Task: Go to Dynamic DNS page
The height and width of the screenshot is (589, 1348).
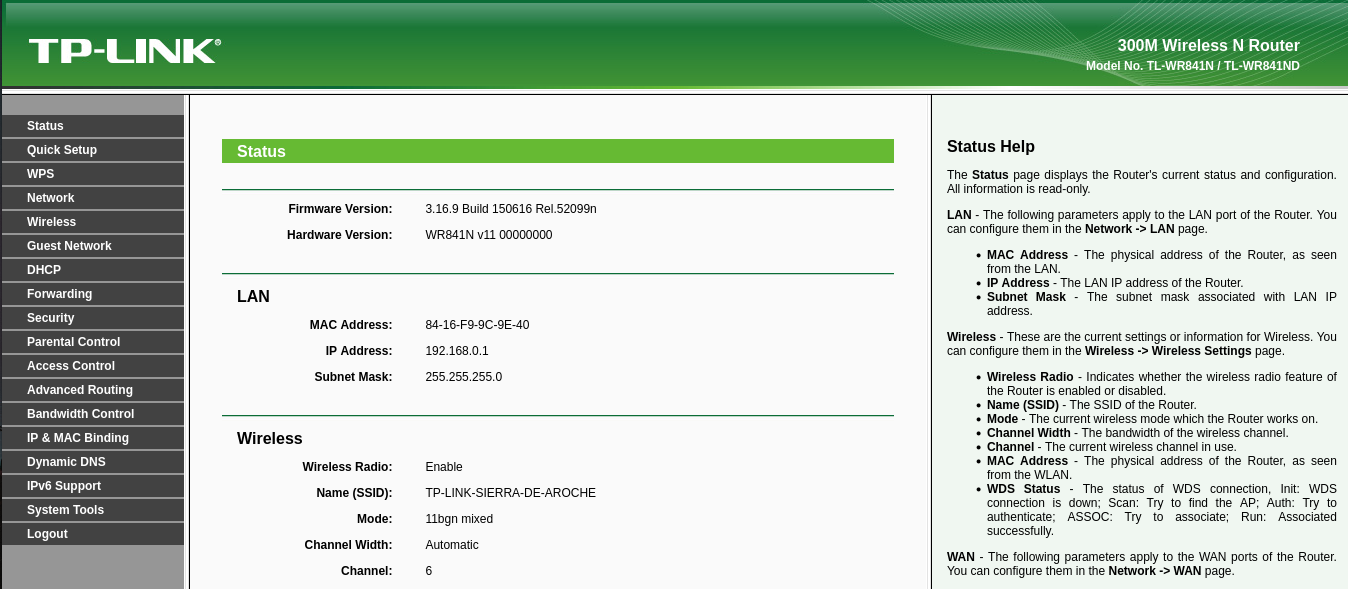Action: (93, 462)
